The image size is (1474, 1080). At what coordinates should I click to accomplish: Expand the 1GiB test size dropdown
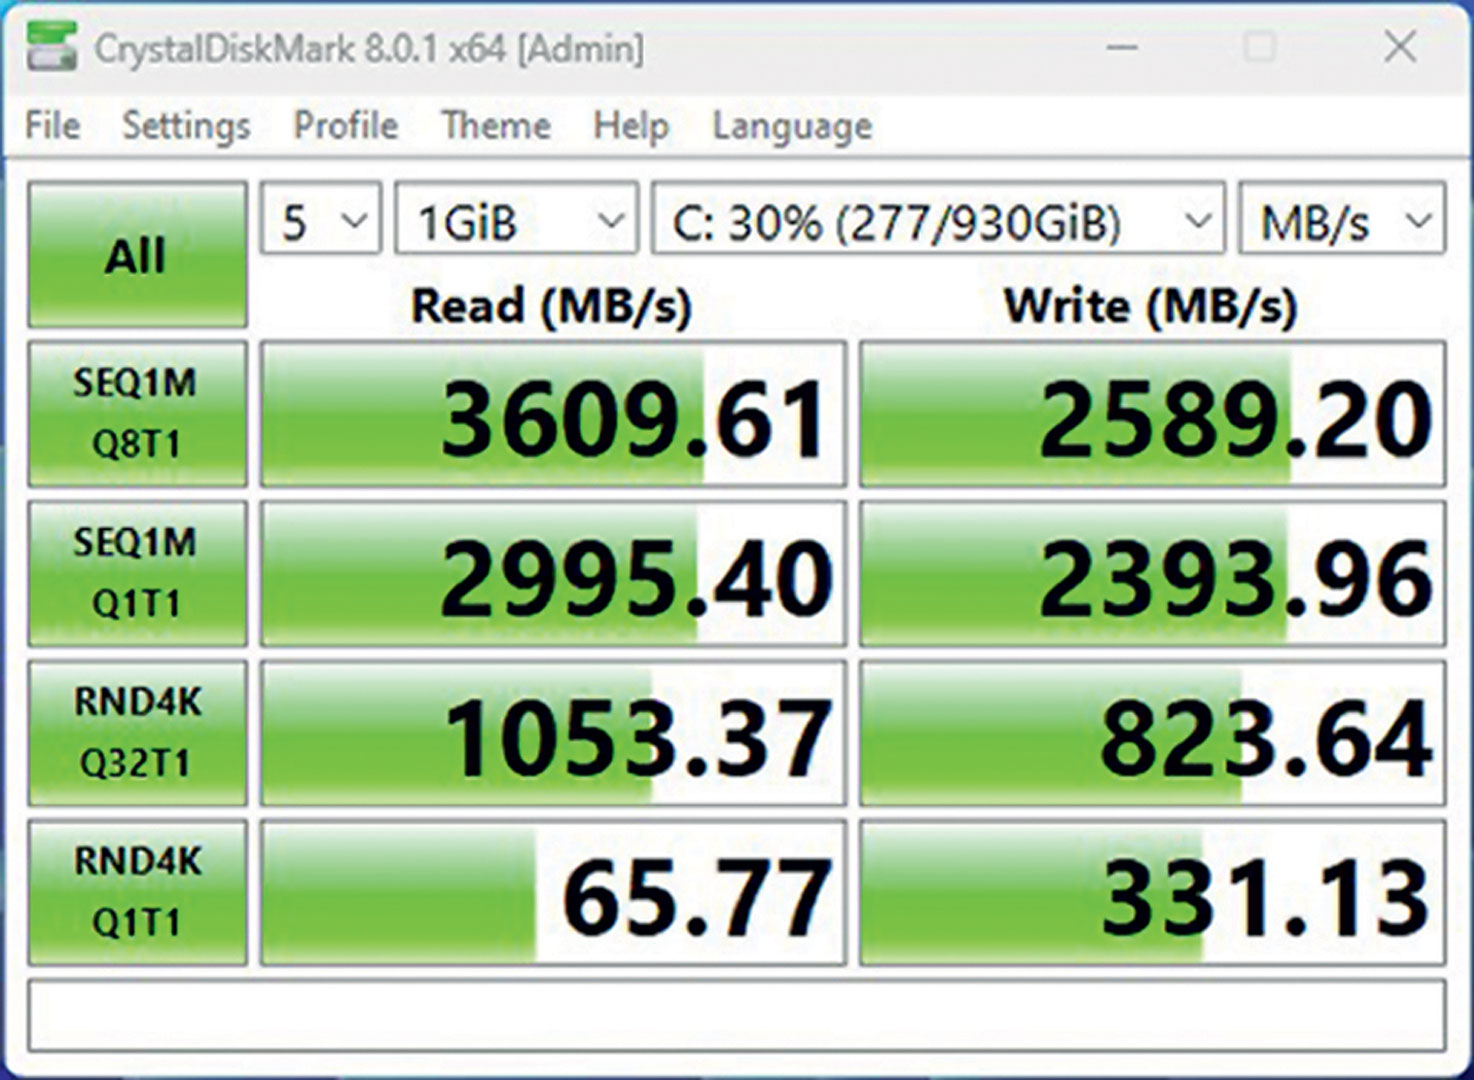516,219
